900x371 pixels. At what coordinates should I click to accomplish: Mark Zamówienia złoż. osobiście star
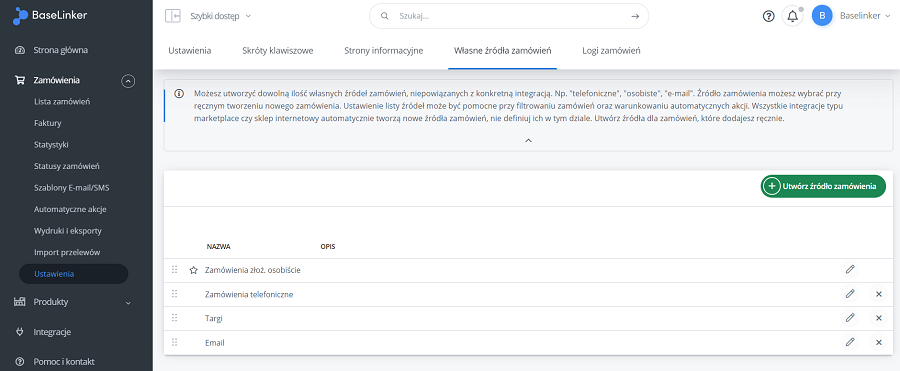point(193,270)
